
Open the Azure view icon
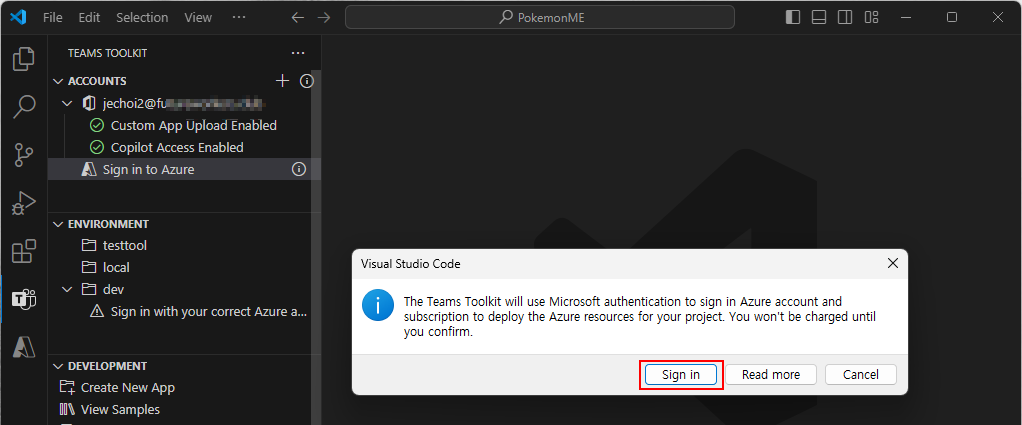pos(24,347)
